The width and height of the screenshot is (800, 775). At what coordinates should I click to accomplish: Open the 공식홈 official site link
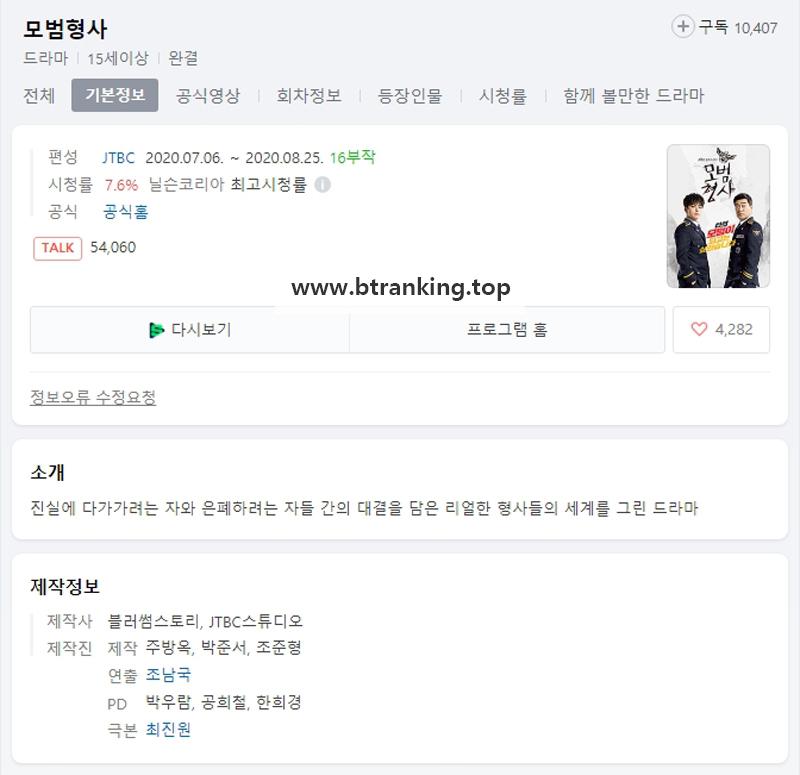click(126, 211)
